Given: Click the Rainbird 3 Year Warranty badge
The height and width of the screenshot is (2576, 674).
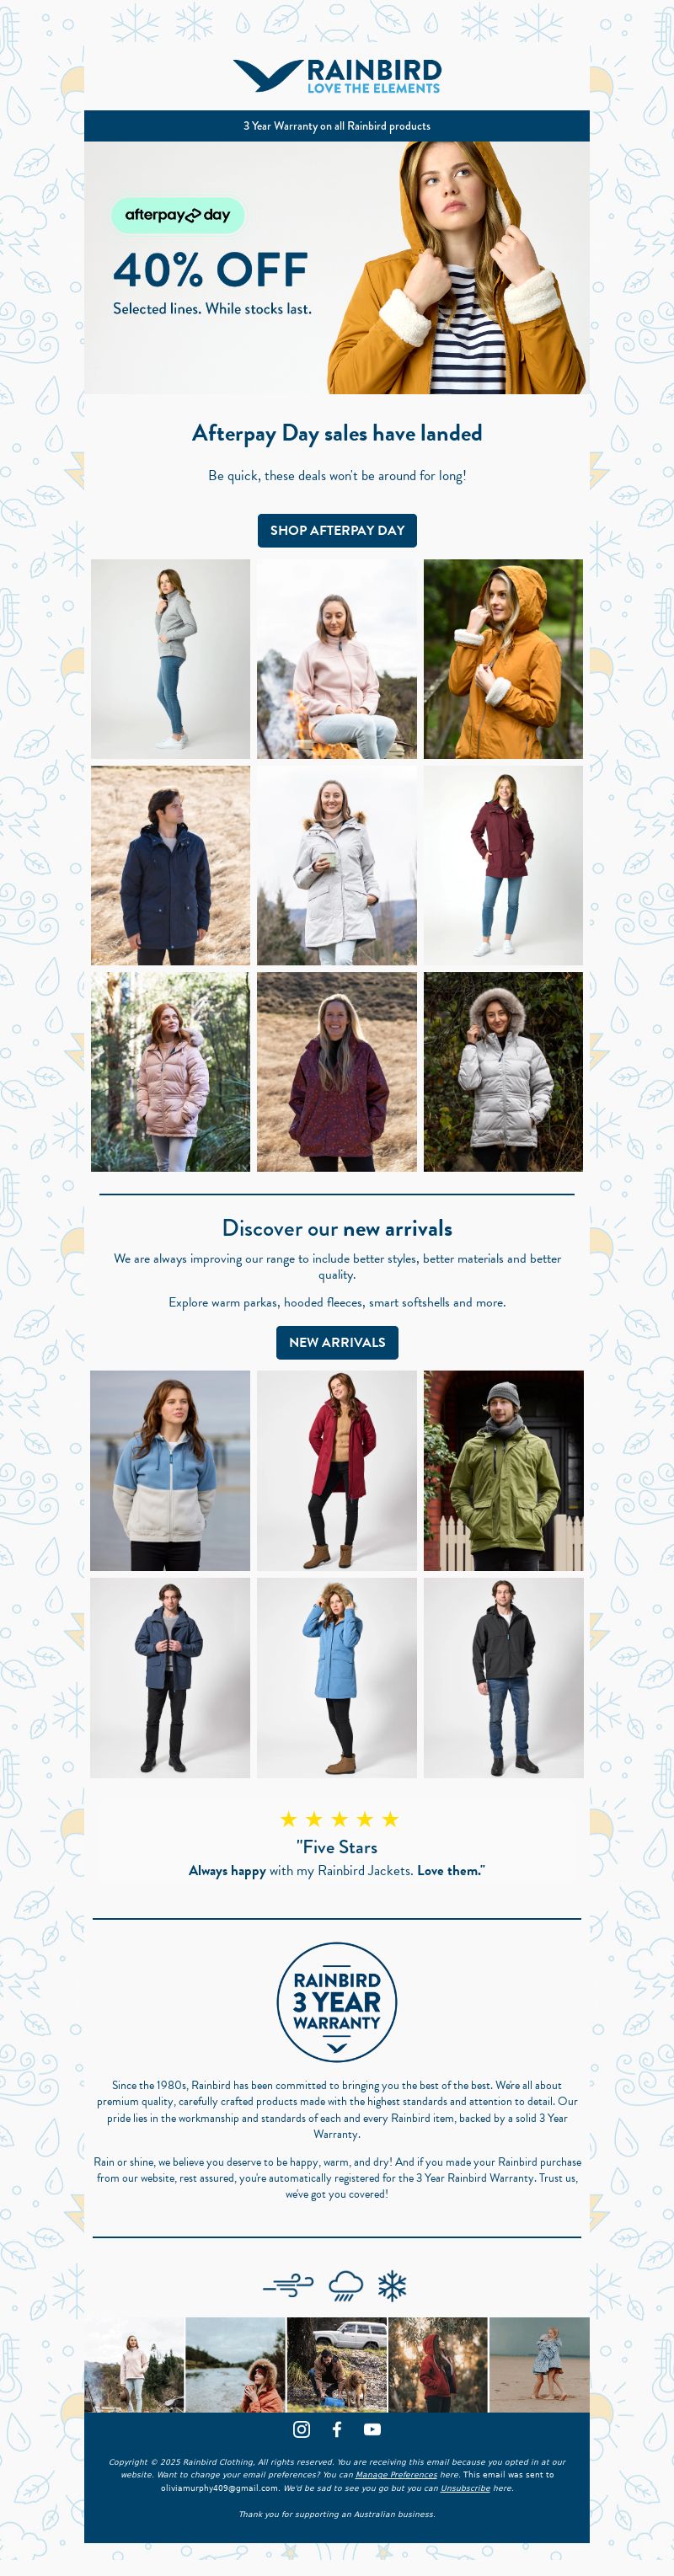Looking at the screenshot, I should [337, 2003].
